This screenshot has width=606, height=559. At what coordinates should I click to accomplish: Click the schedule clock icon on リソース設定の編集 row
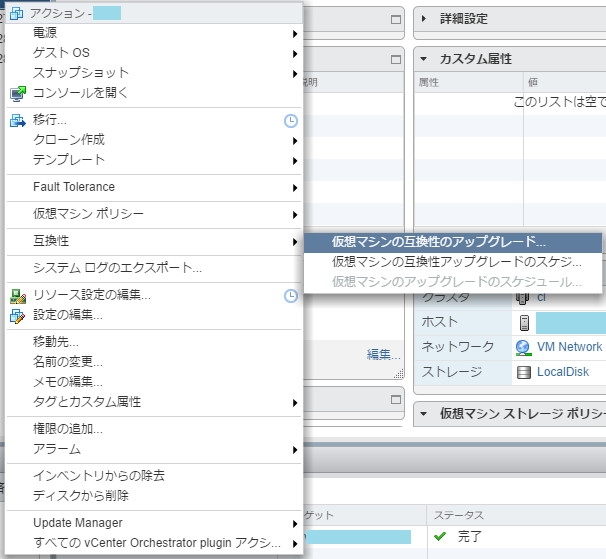pyautogui.click(x=291, y=296)
